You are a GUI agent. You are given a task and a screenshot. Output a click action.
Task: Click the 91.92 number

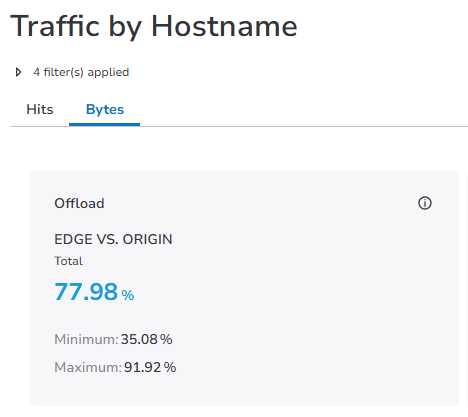click(143, 367)
